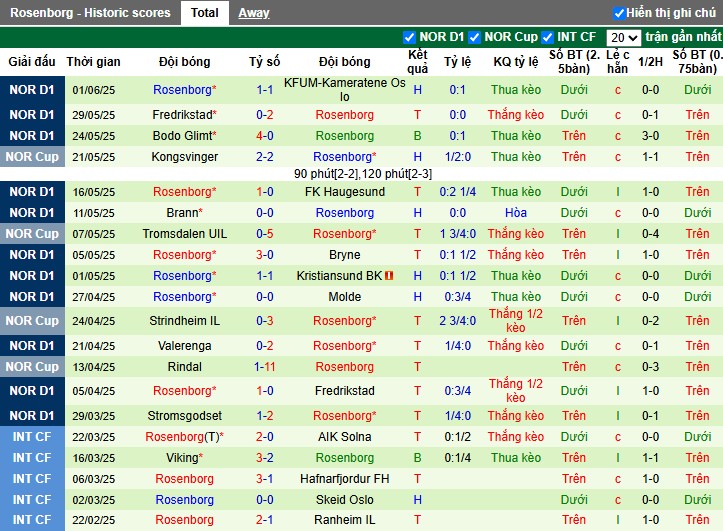The width and height of the screenshot is (723, 531).
Task: Click the Hòa result in the Brann row
Action: [516, 213]
